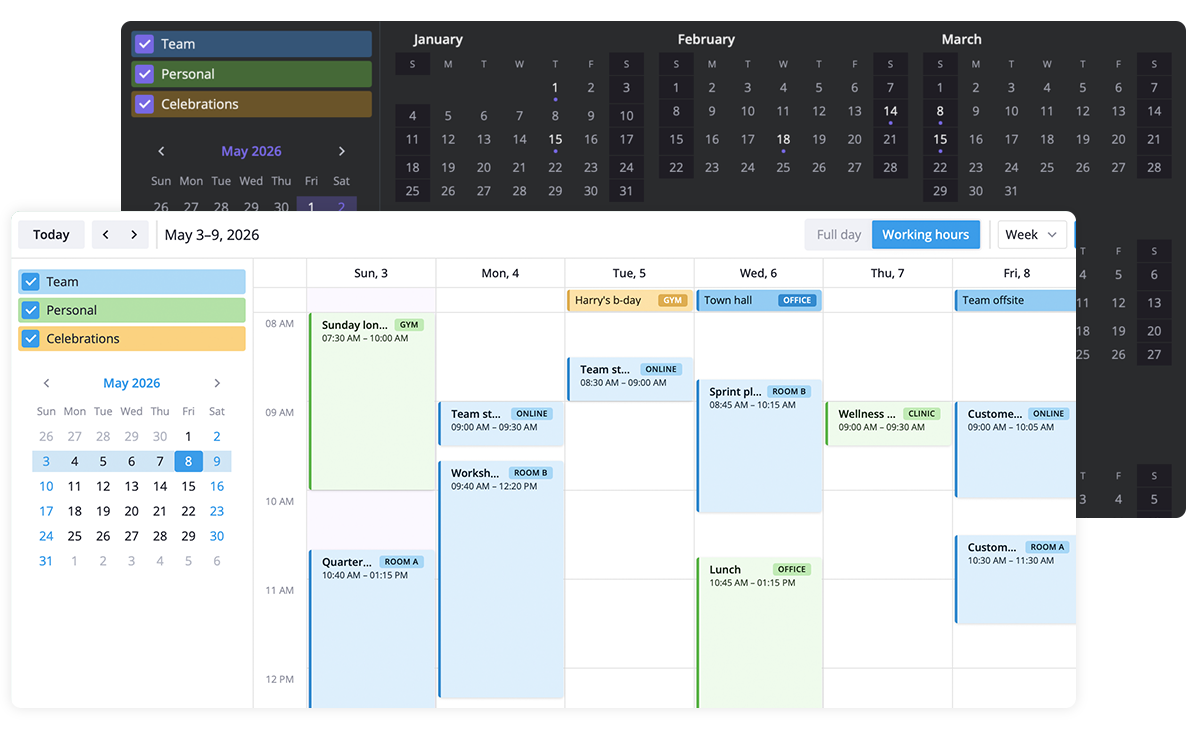Open Tuesday's Team standup 08:30 event

click(630, 379)
